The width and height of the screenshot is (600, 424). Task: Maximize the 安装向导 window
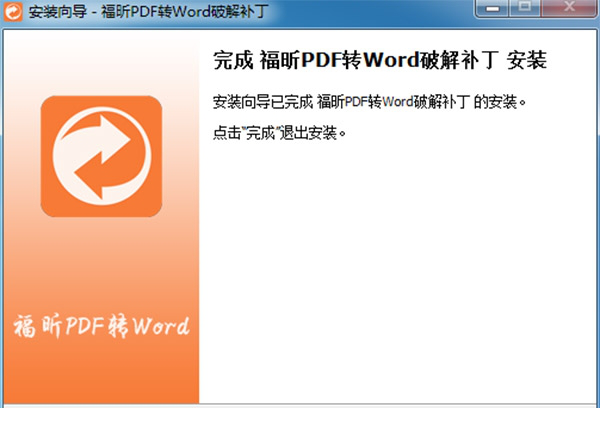point(525,8)
